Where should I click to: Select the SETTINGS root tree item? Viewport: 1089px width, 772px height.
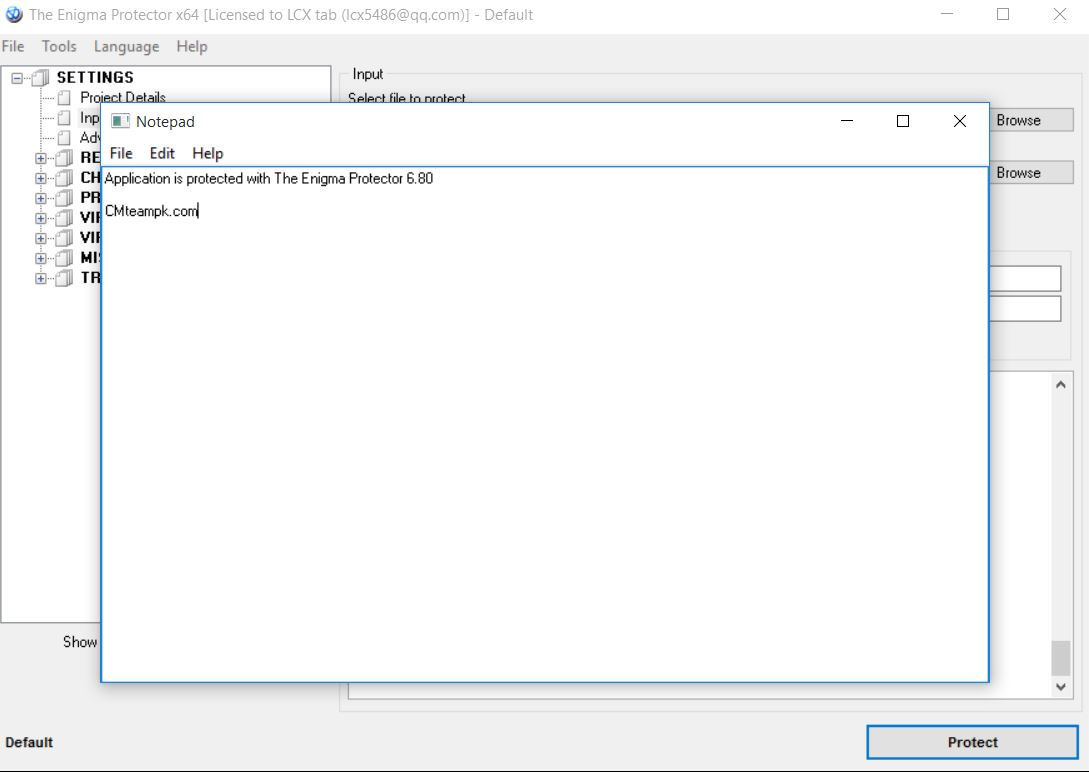95,78
